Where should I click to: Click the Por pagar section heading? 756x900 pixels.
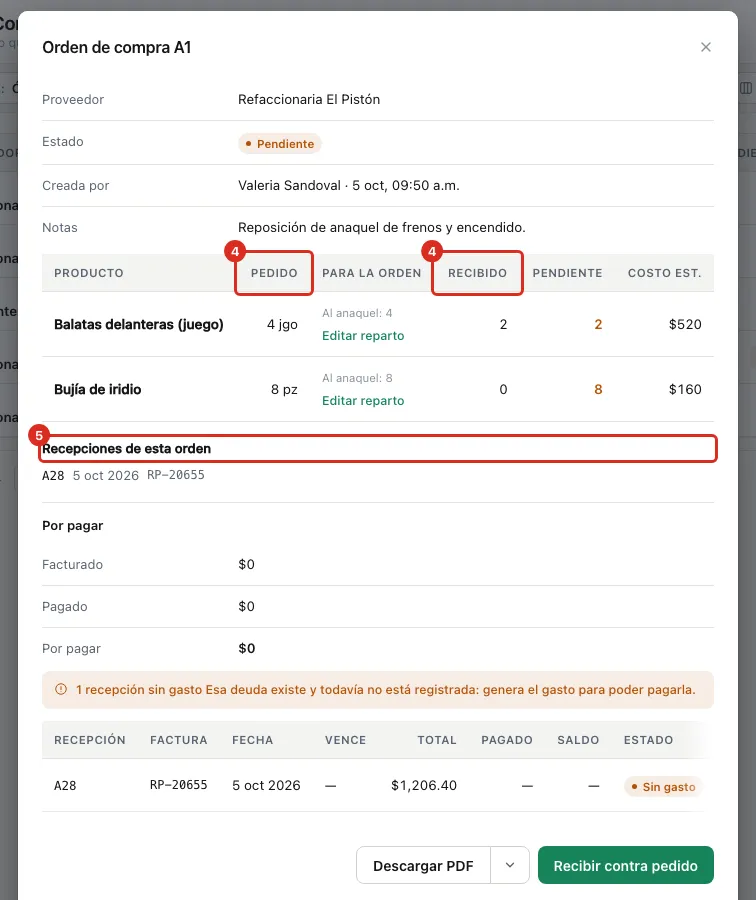pos(72,525)
